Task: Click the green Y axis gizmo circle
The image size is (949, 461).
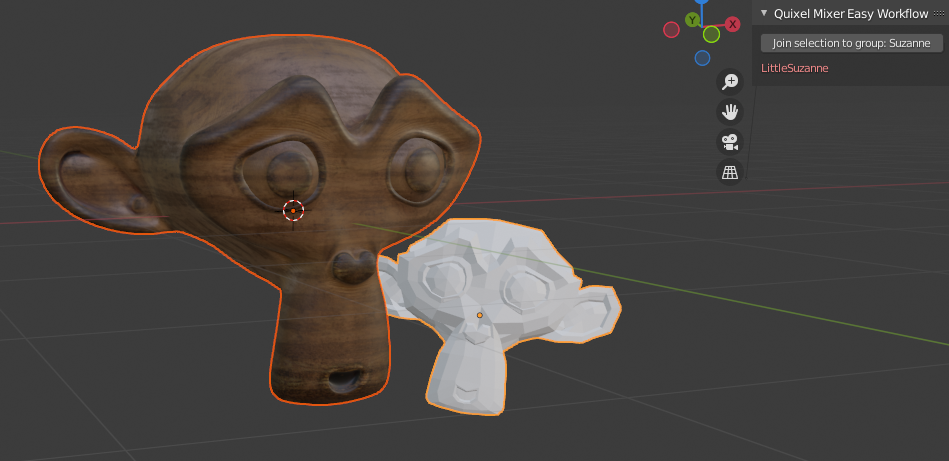Action: click(x=692, y=20)
